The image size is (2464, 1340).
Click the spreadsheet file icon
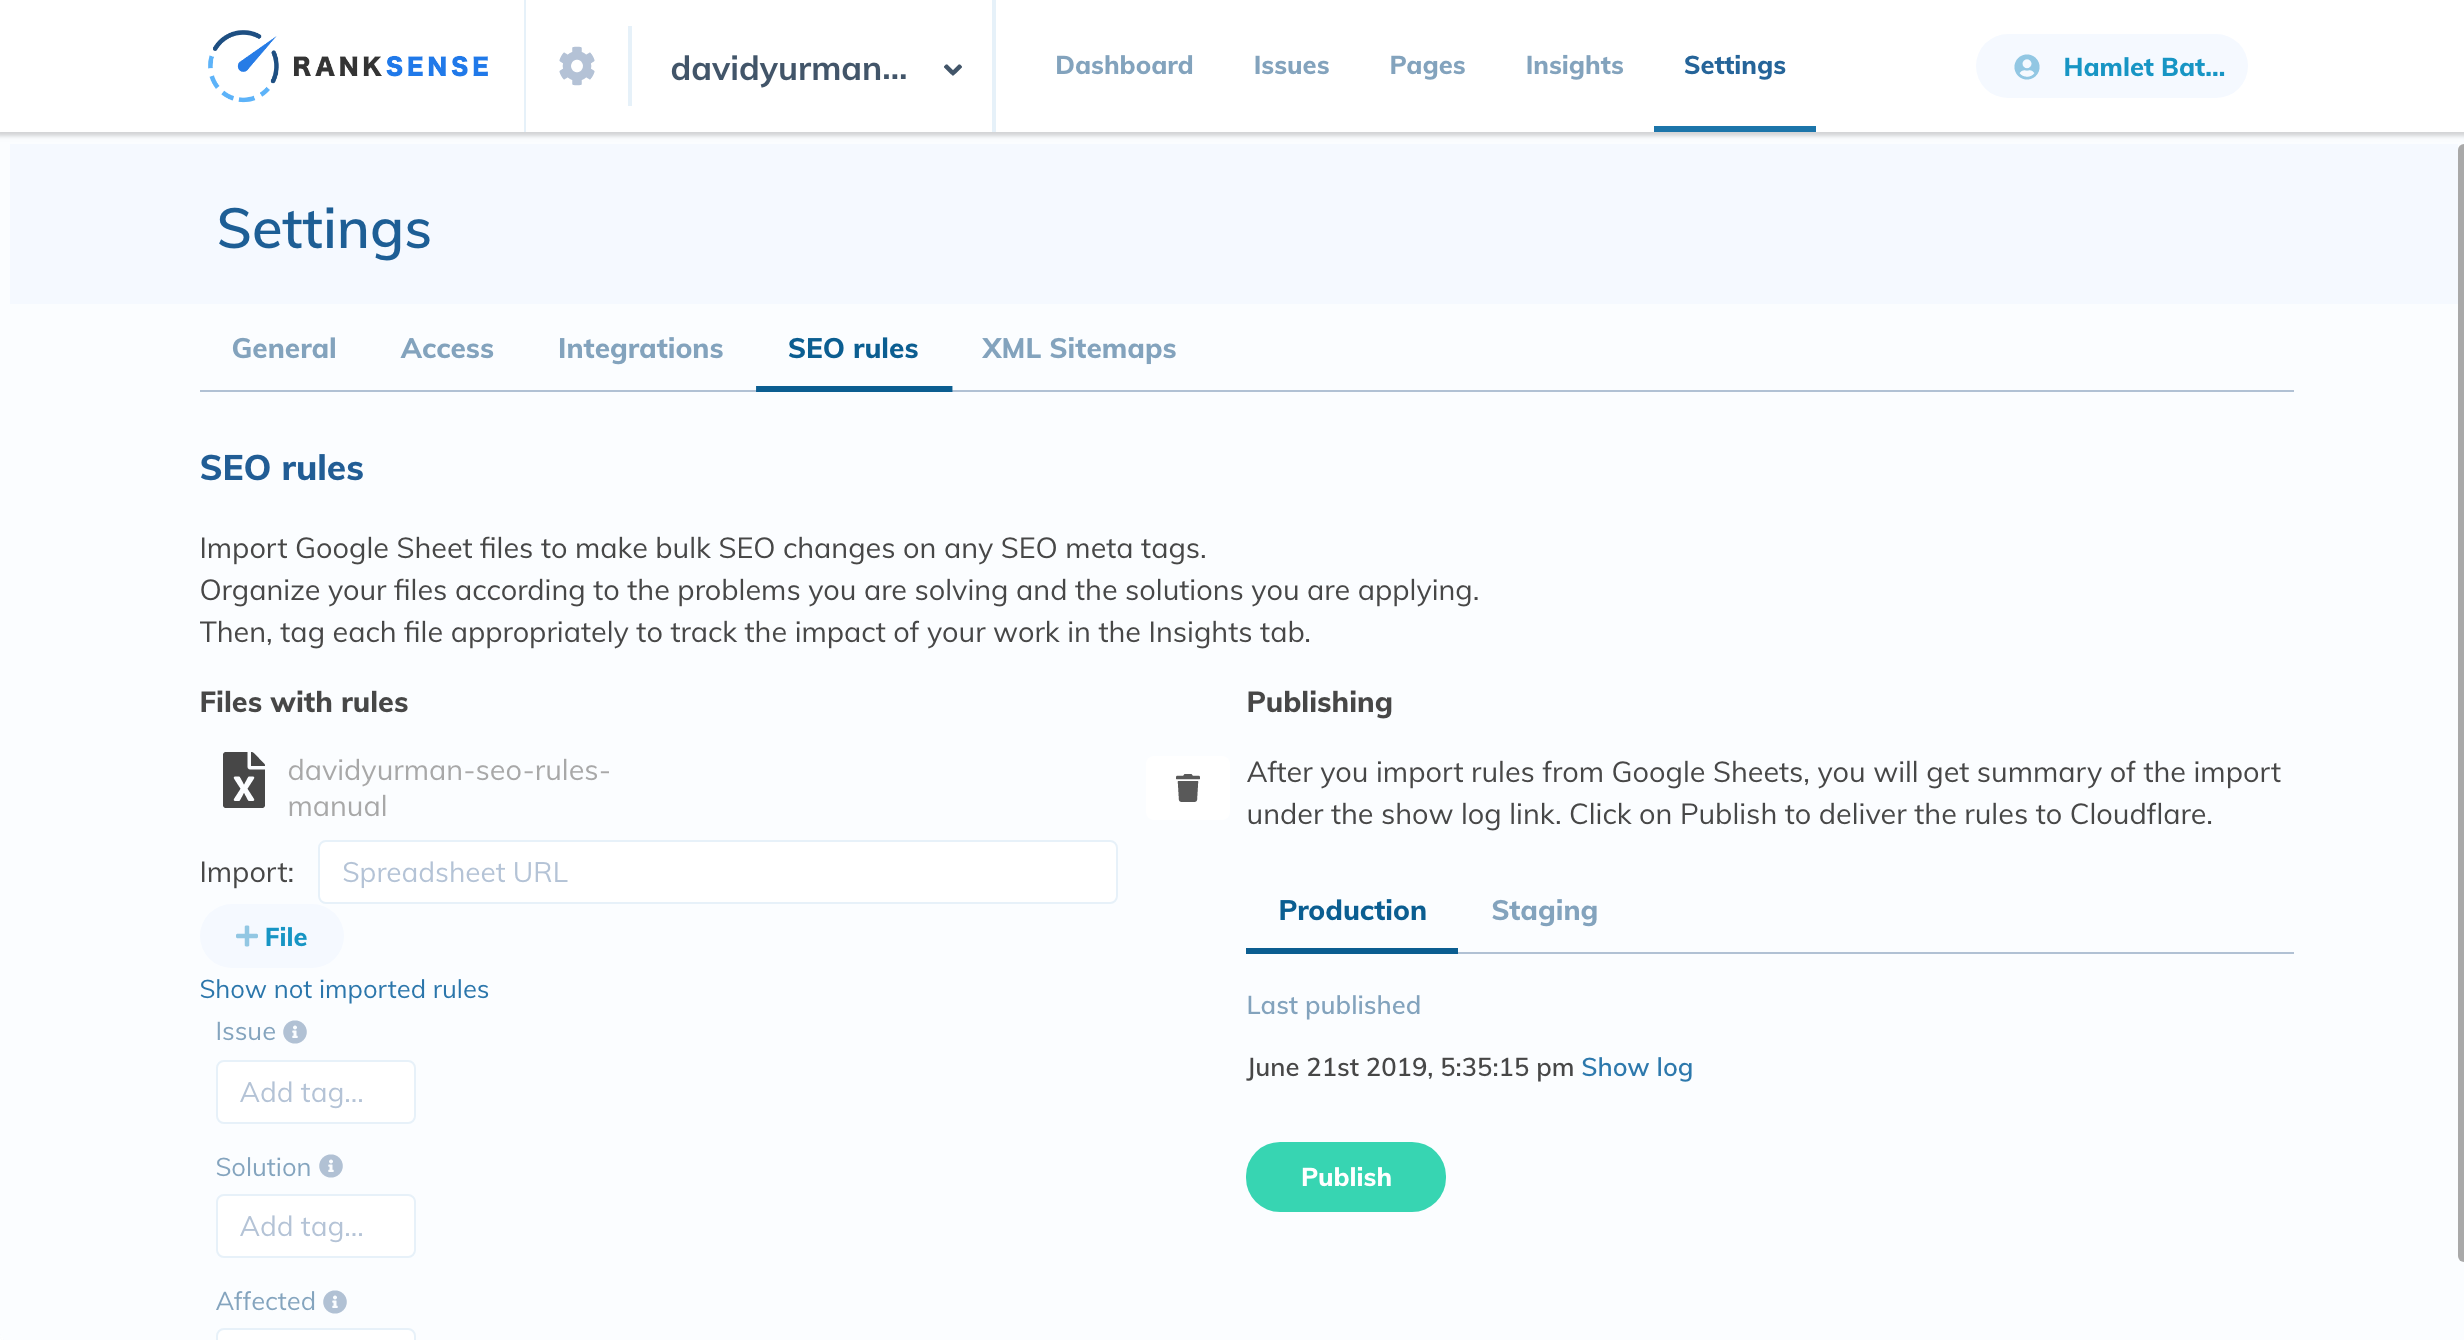click(x=244, y=780)
